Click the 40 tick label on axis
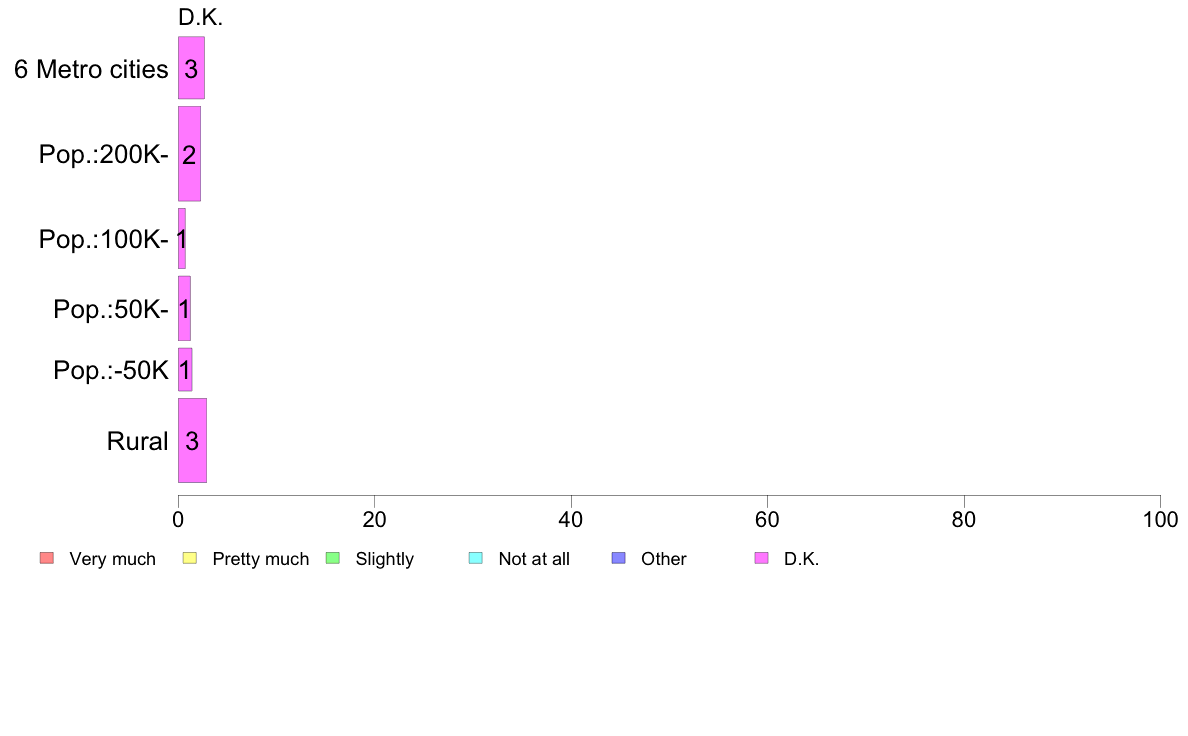1188x736 pixels. click(x=571, y=519)
